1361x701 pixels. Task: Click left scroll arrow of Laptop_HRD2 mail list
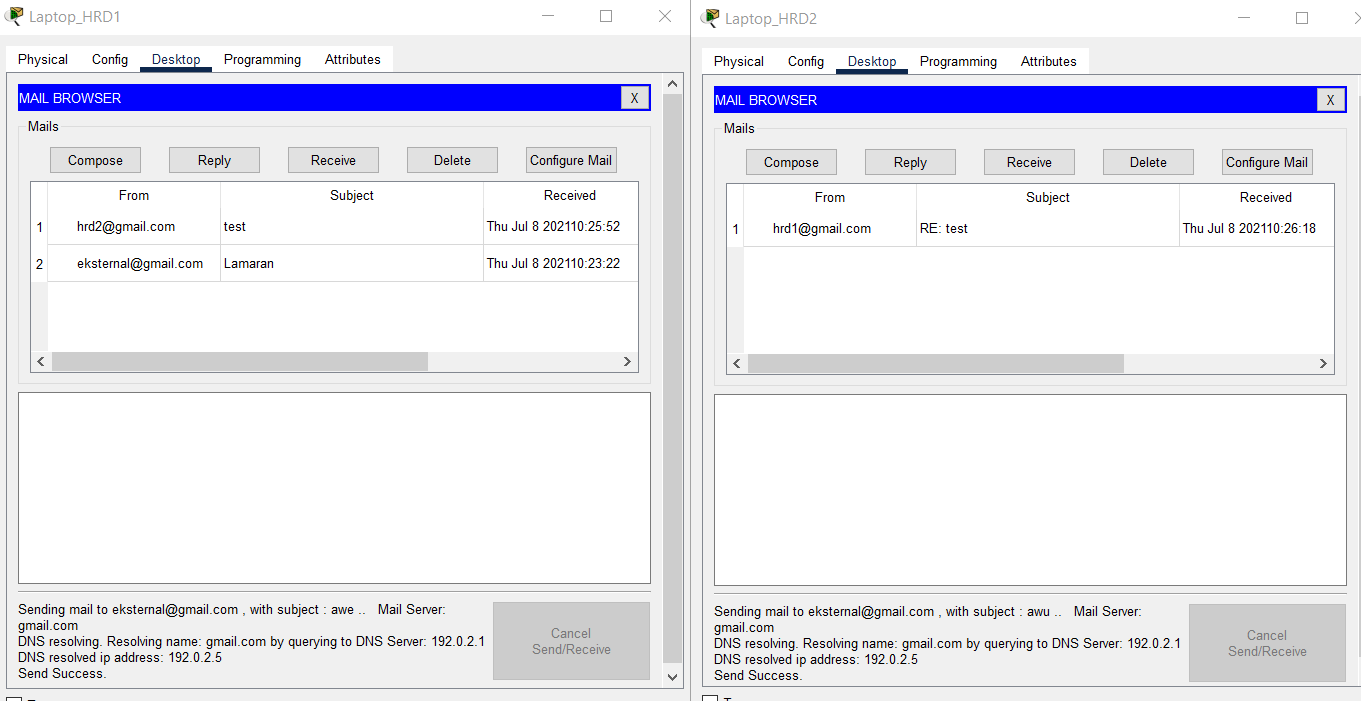coord(737,364)
